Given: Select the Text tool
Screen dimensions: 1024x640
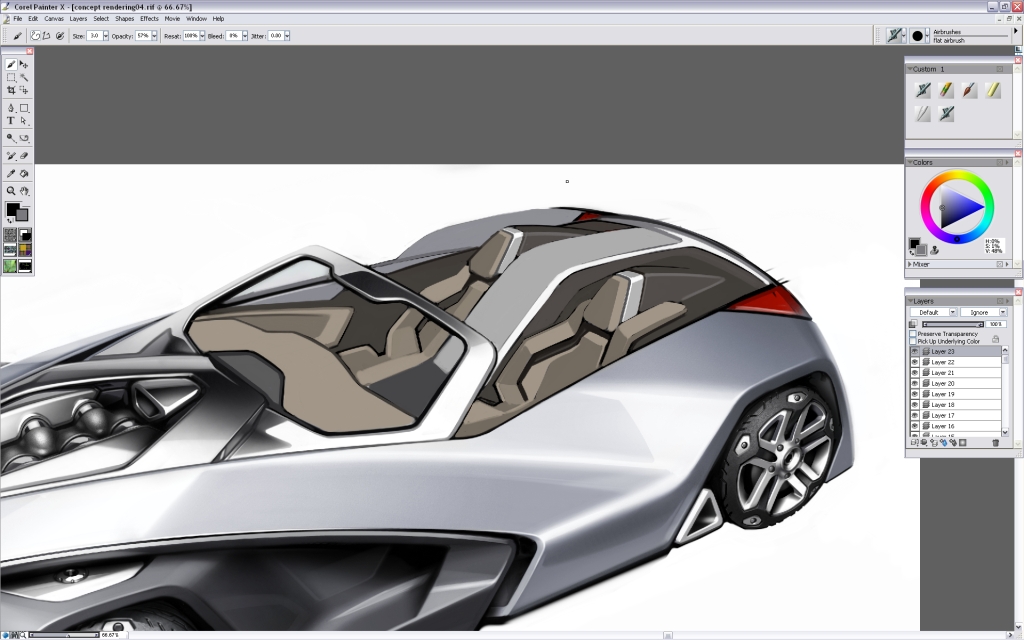Looking at the screenshot, I should (x=11, y=120).
